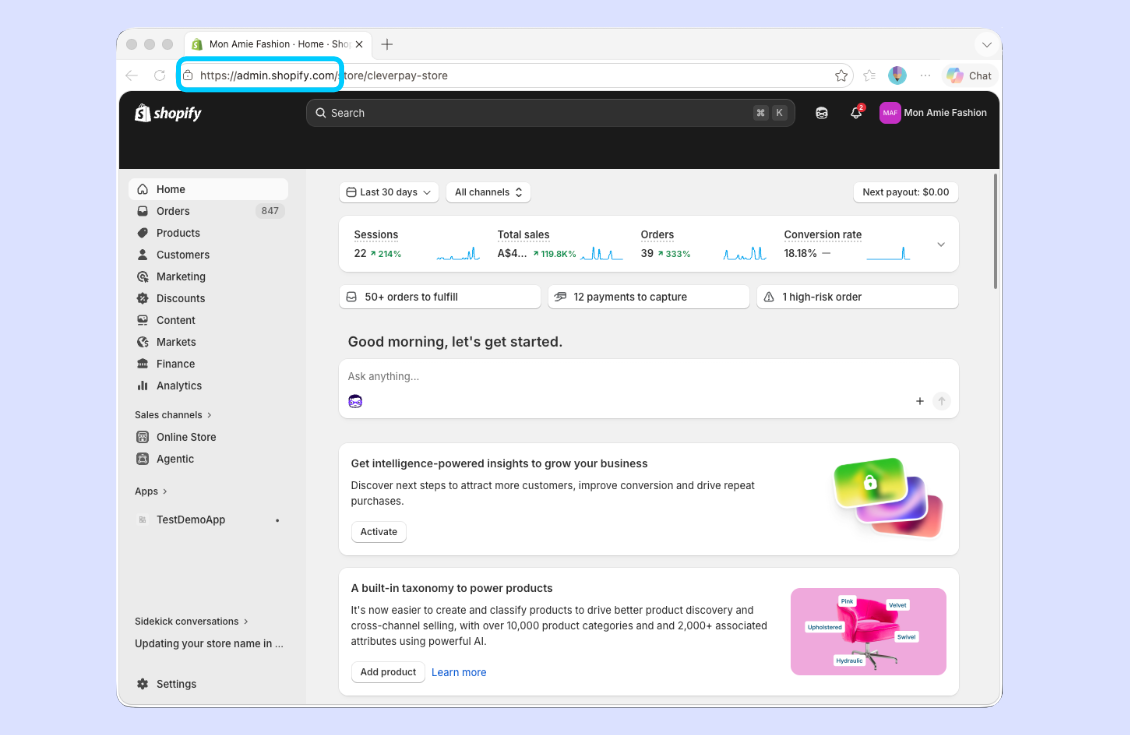Open the notifications bell

click(856, 112)
